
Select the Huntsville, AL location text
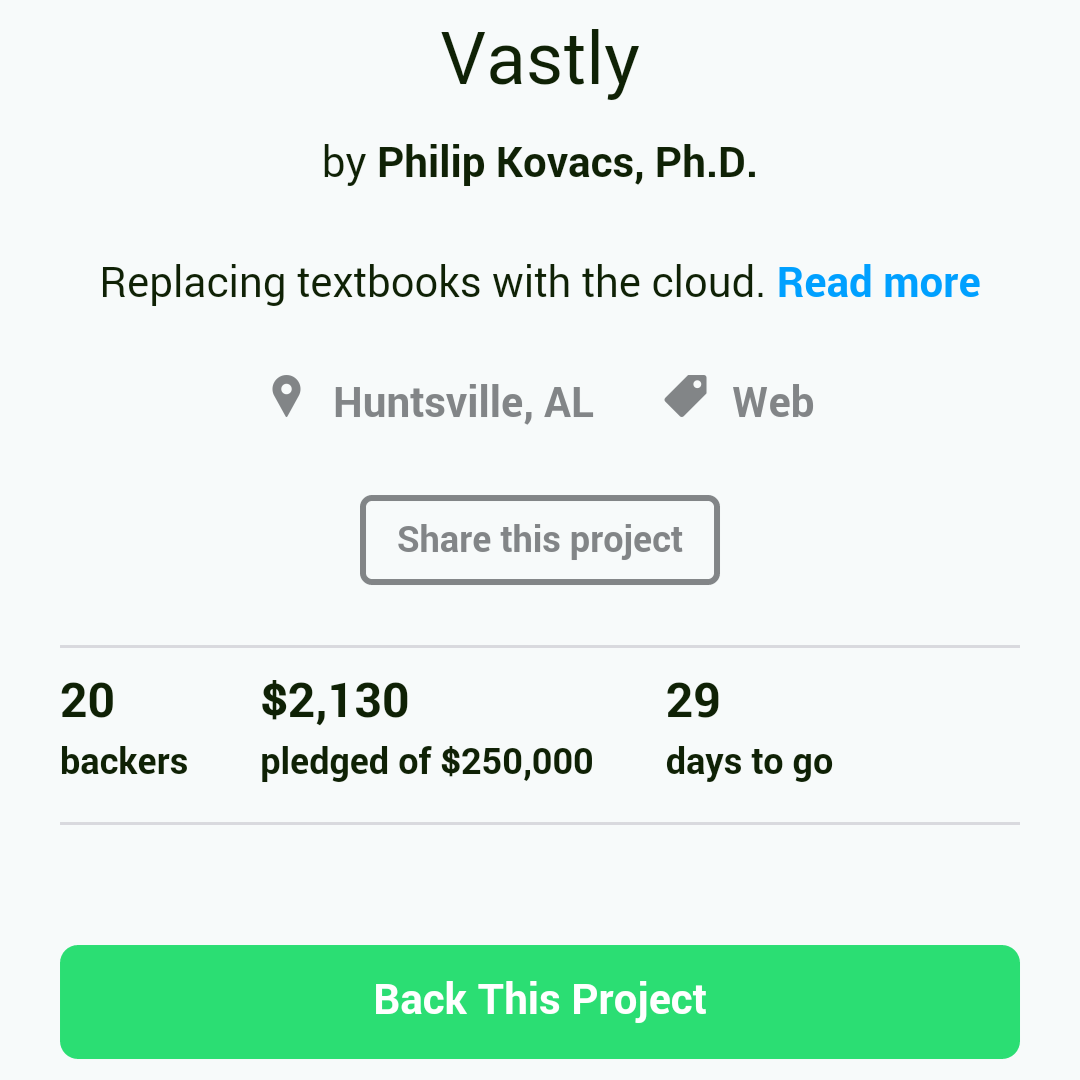(463, 403)
